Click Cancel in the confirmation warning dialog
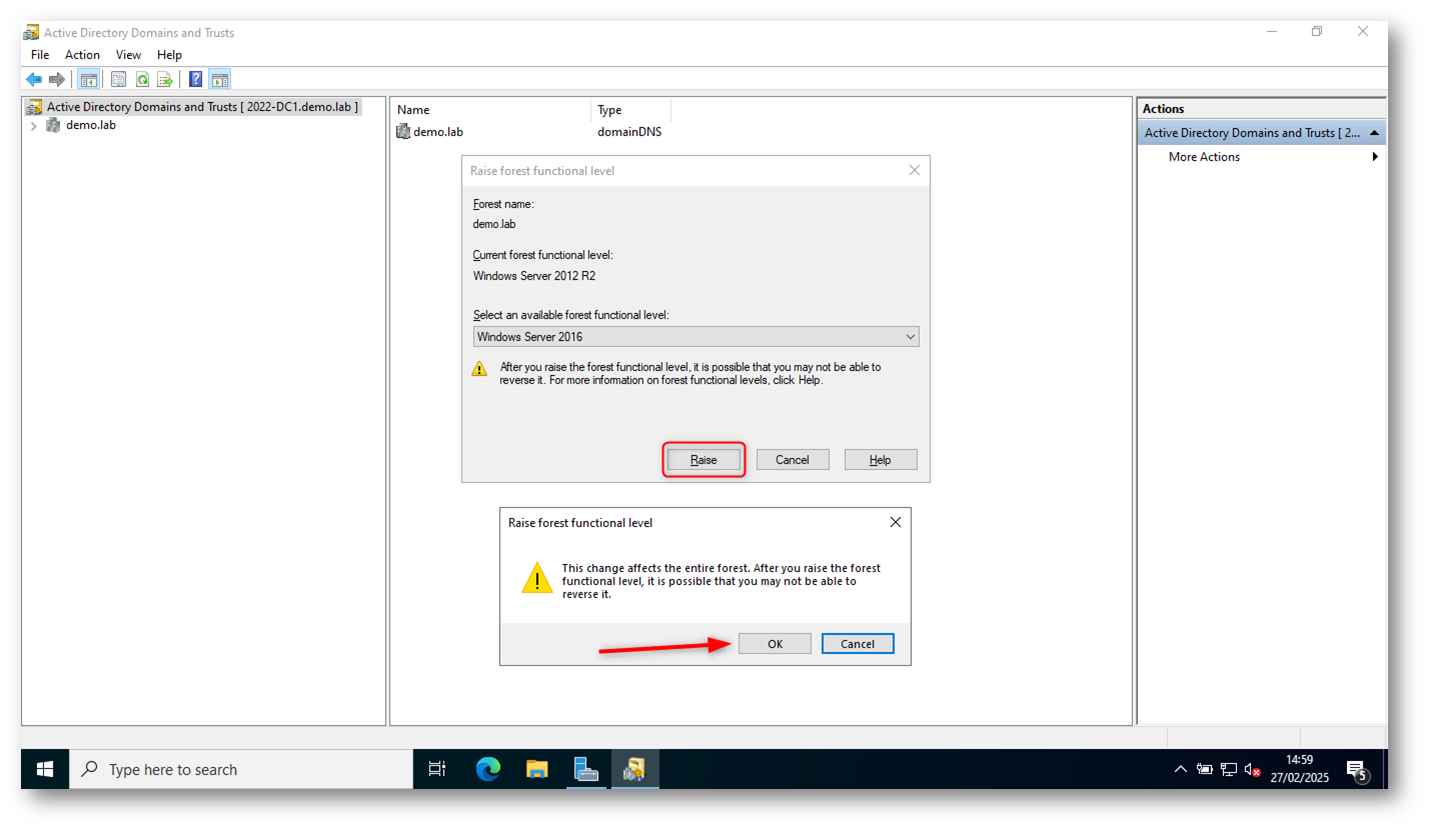Screen dimensions: 1430x831 point(858,644)
